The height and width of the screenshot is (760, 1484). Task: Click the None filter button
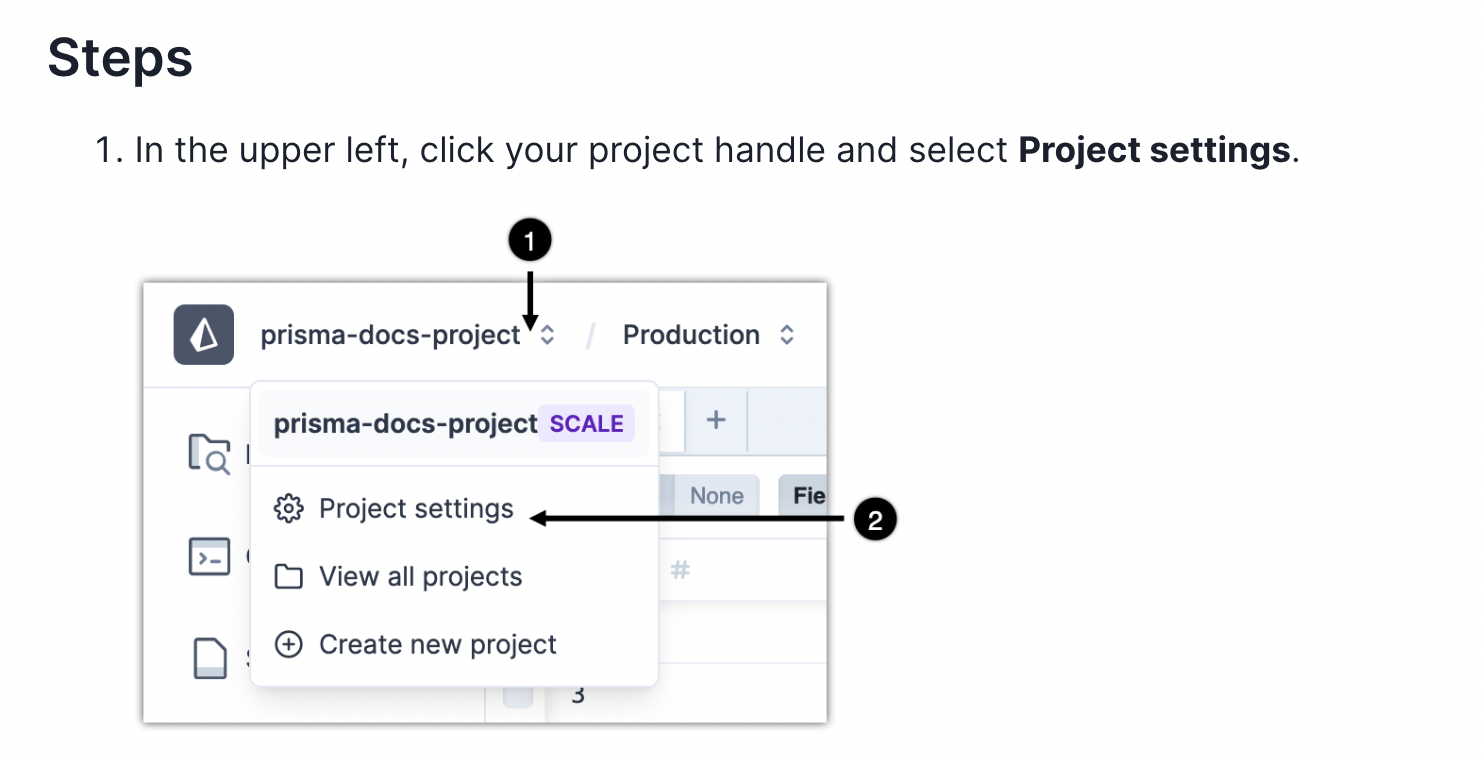click(x=716, y=495)
